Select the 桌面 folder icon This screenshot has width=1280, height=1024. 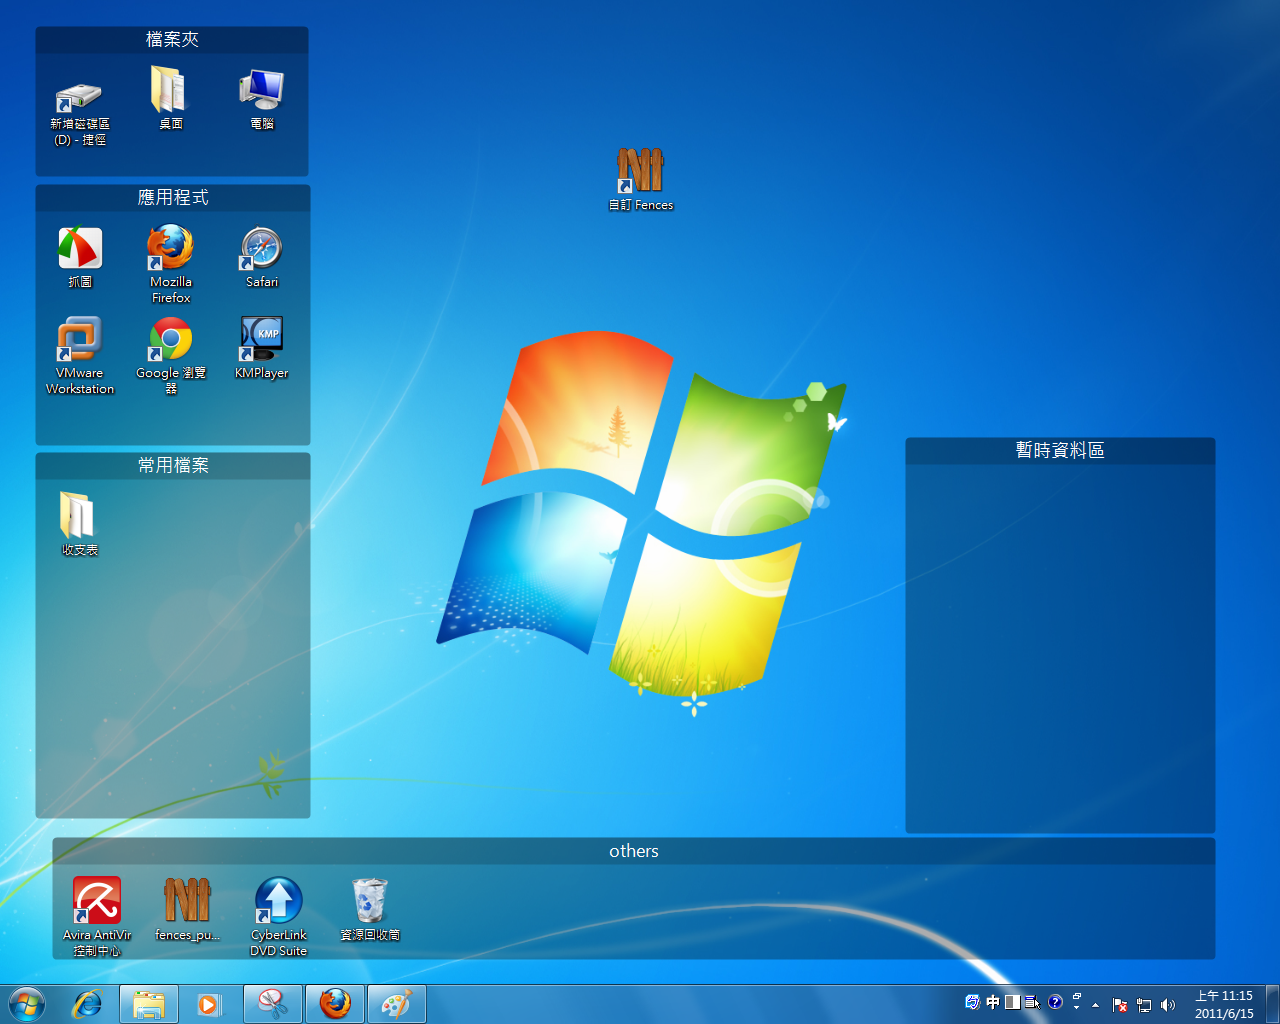pos(170,98)
